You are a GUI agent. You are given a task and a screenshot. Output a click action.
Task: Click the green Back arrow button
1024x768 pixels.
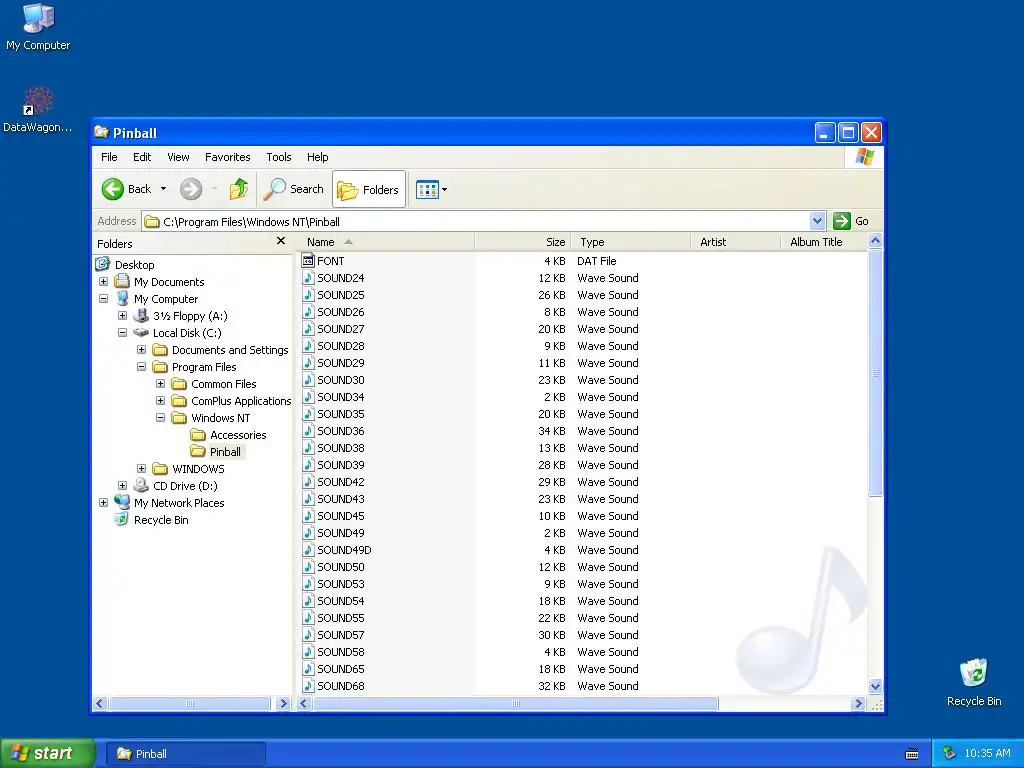point(112,189)
